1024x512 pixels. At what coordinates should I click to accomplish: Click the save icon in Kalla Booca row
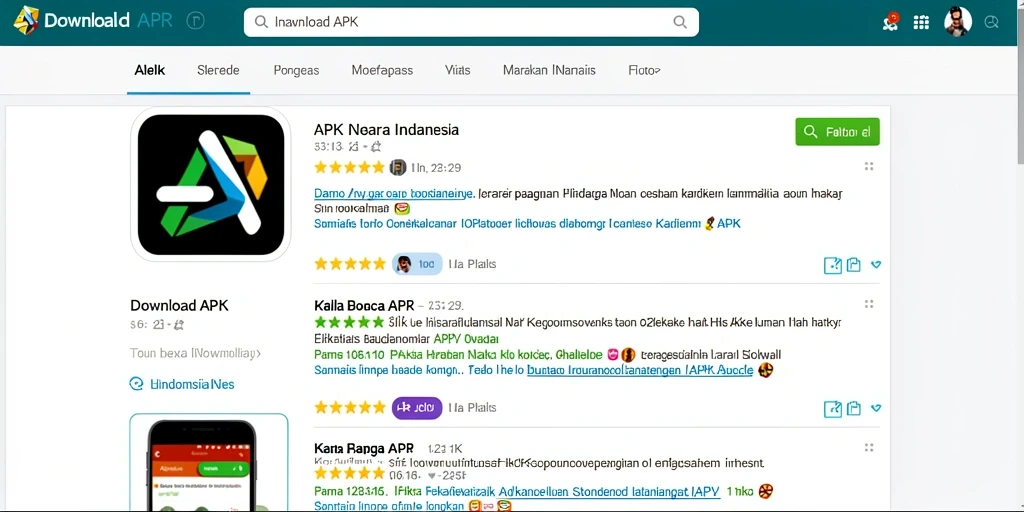[854, 409]
